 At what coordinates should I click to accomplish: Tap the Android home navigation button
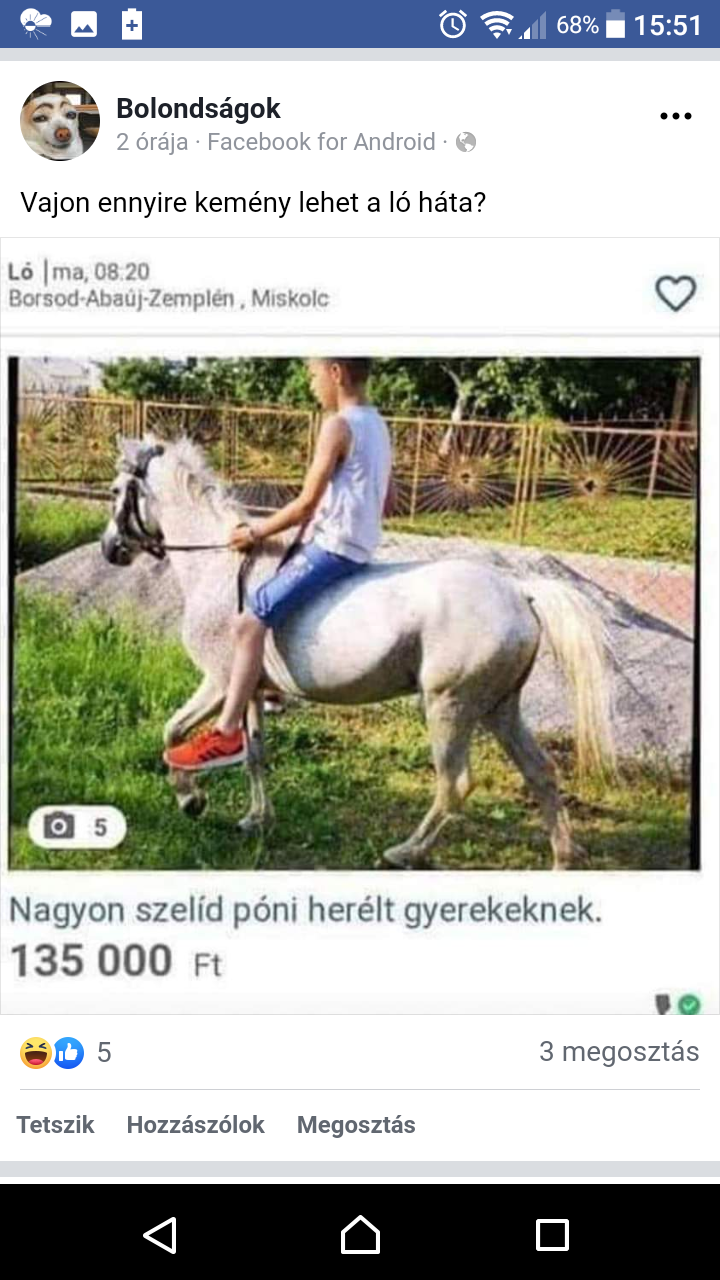click(360, 1235)
